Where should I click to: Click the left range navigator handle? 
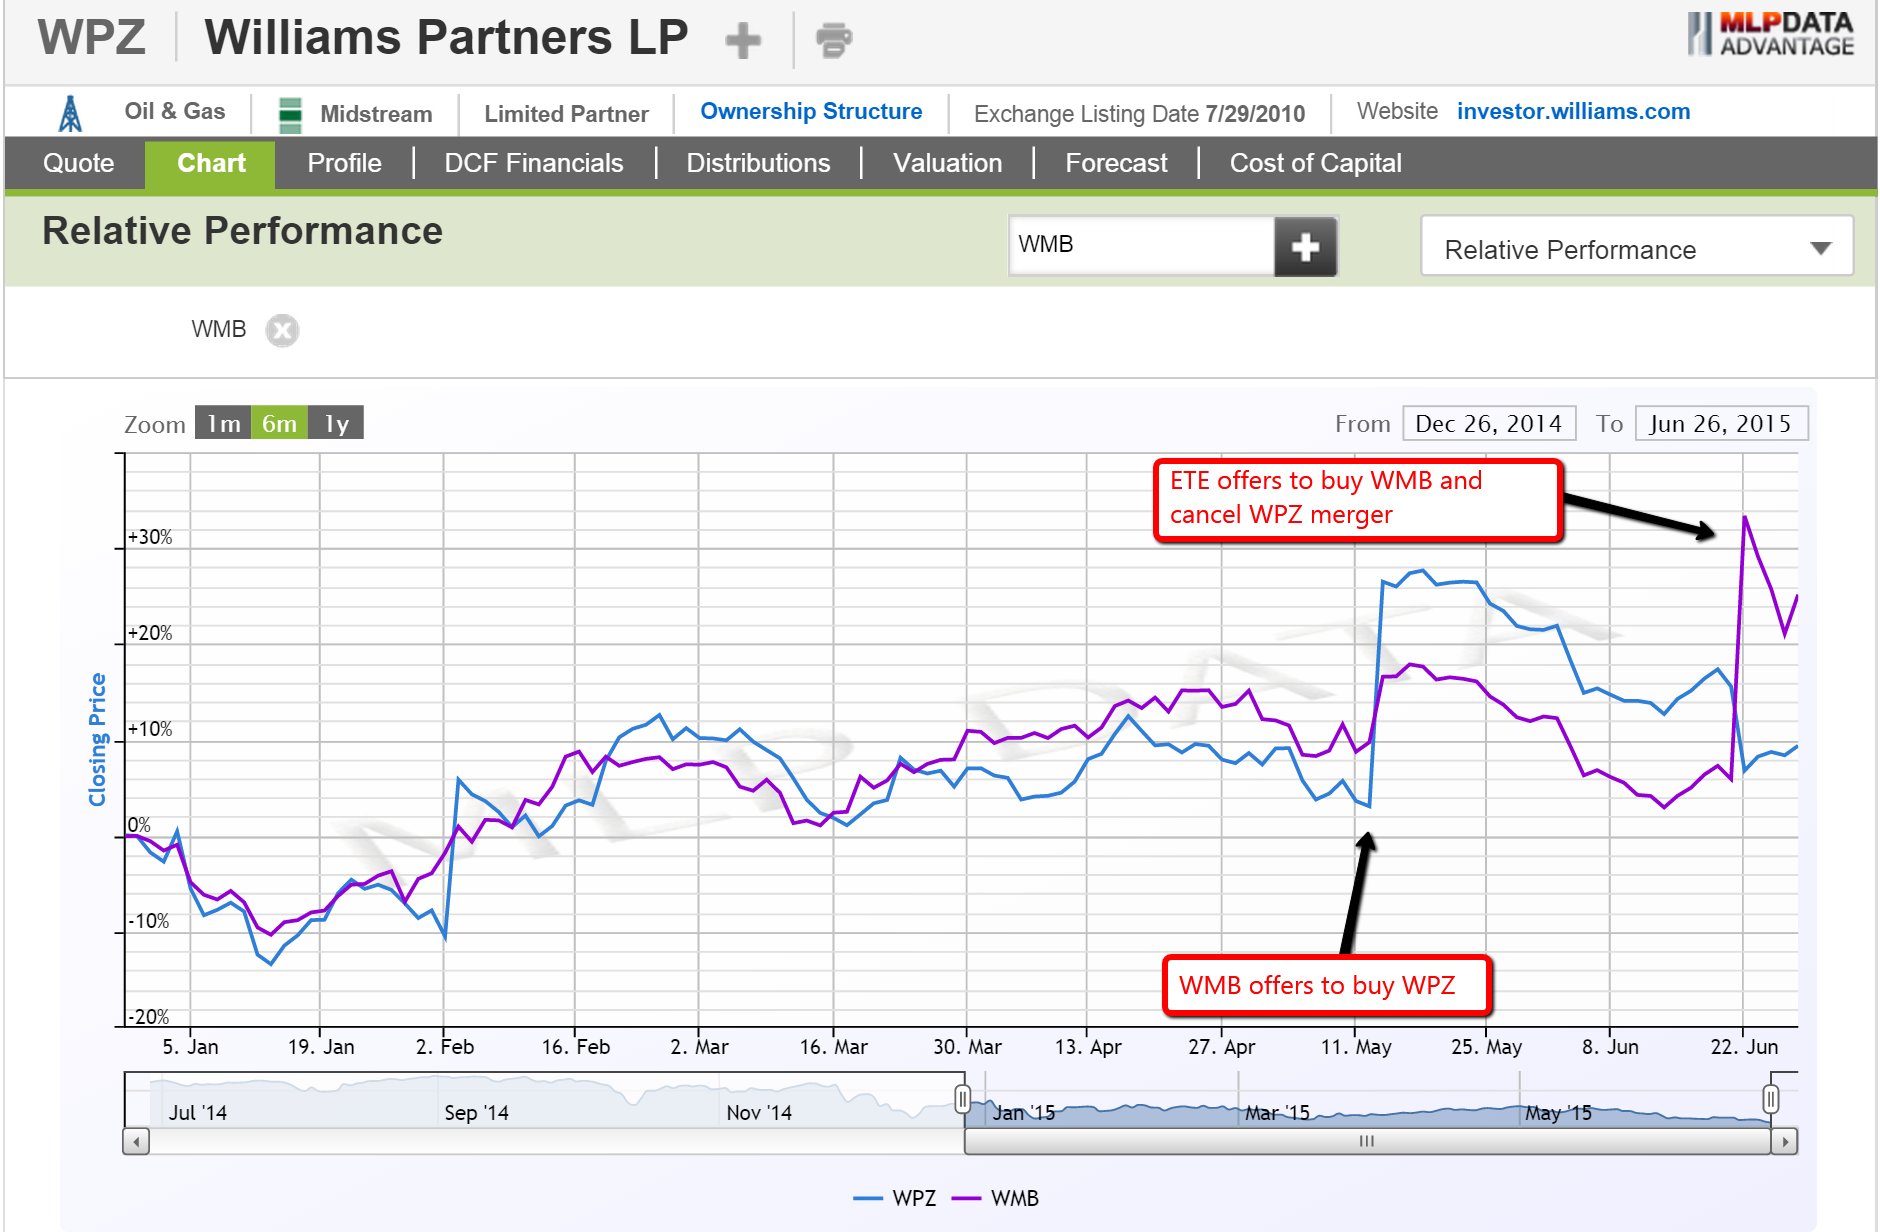tap(962, 1100)
